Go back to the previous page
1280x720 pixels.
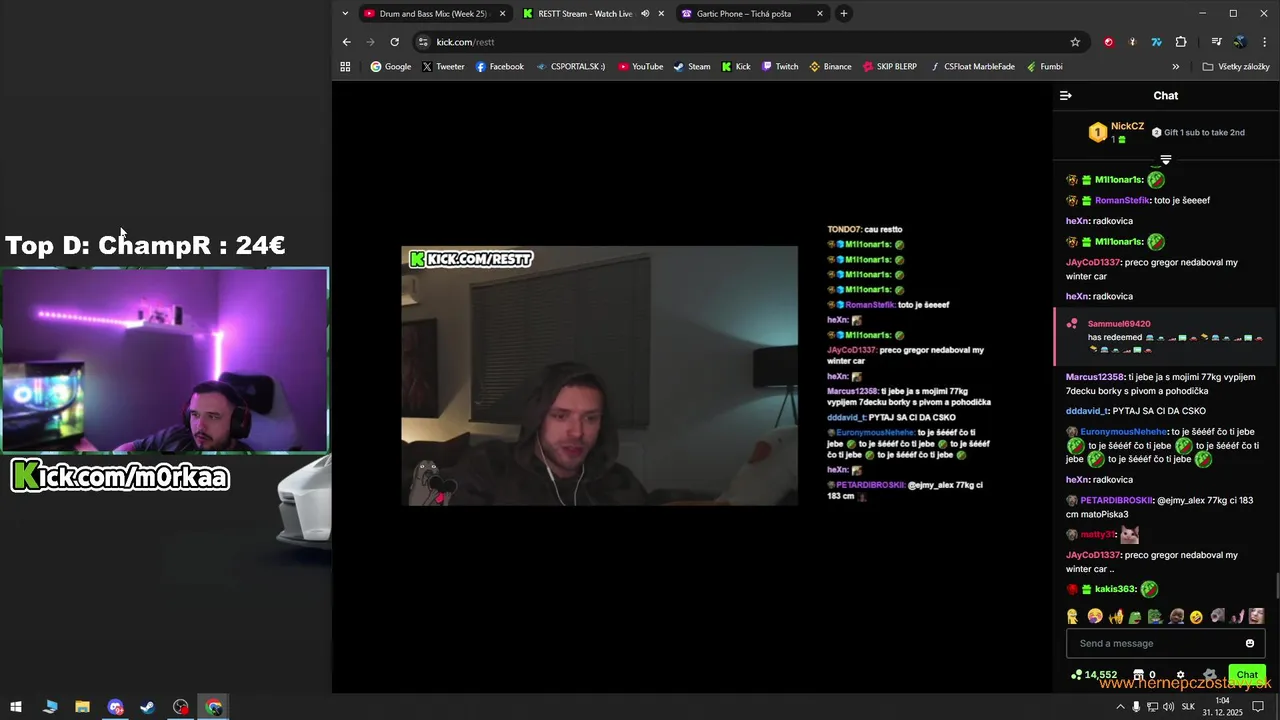coord(346,42)
